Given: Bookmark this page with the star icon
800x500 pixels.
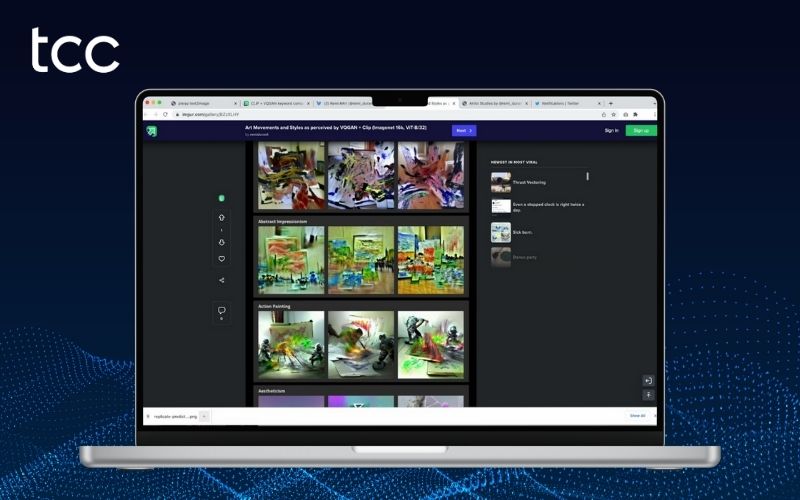Looking at the screenshot, I should (x=614, y=114).
